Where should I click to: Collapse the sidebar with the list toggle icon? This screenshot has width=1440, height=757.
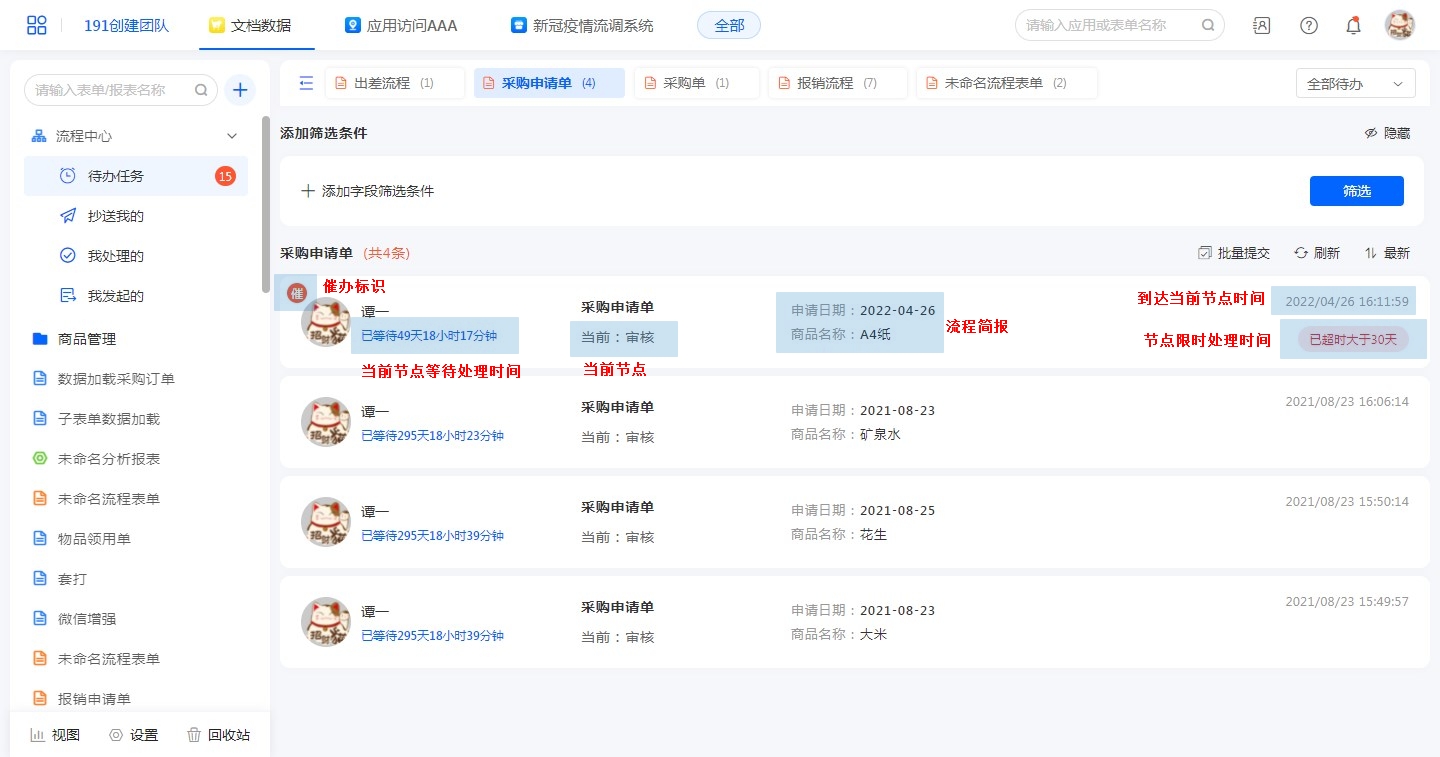tap(306, 83)
